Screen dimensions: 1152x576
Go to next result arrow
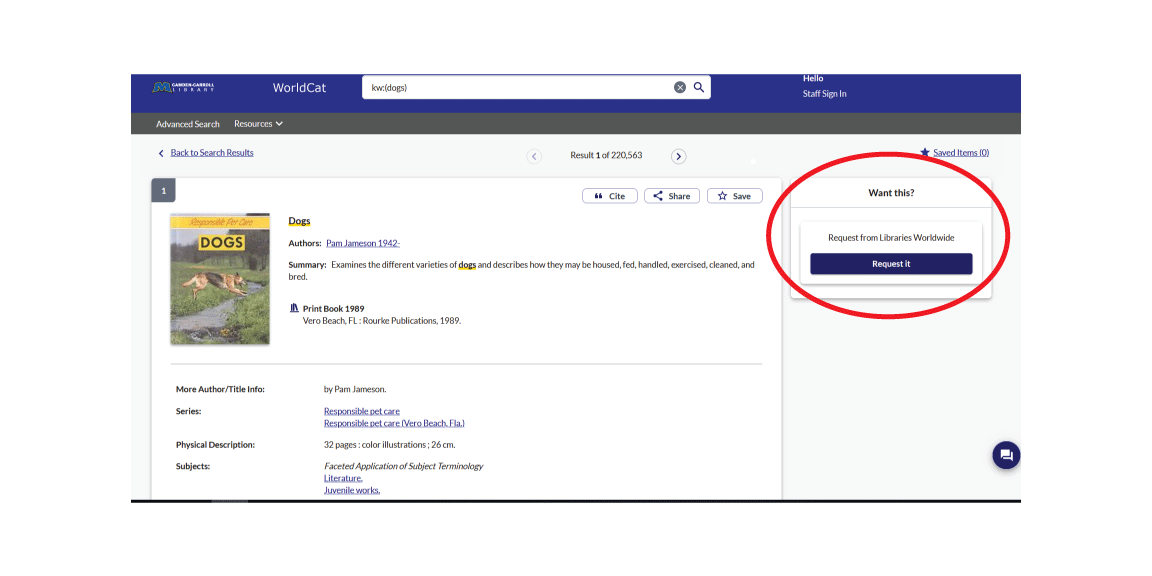pyautogui.click(x=679, y=156)
